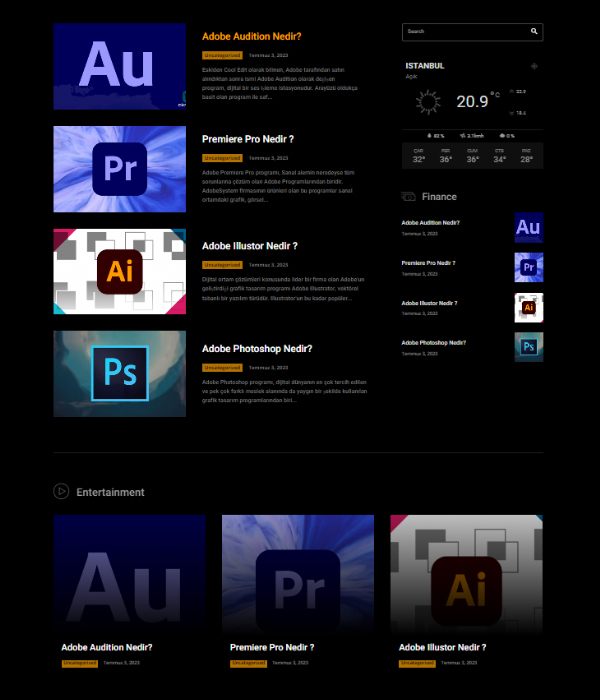Click the weather location target icon
This screenshot has height=700, width=600.
click(534, 66)
